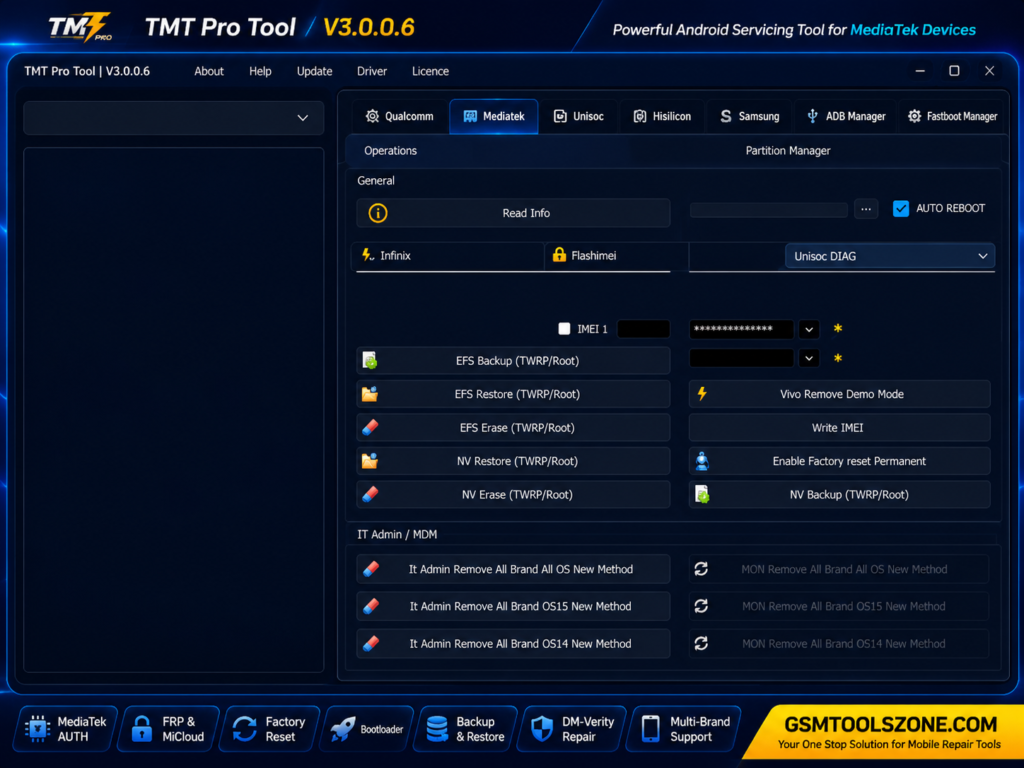Open the ADB Manager tab
Image resolution: width=1024 pixels, height=768 pixels.
point(846,116)
